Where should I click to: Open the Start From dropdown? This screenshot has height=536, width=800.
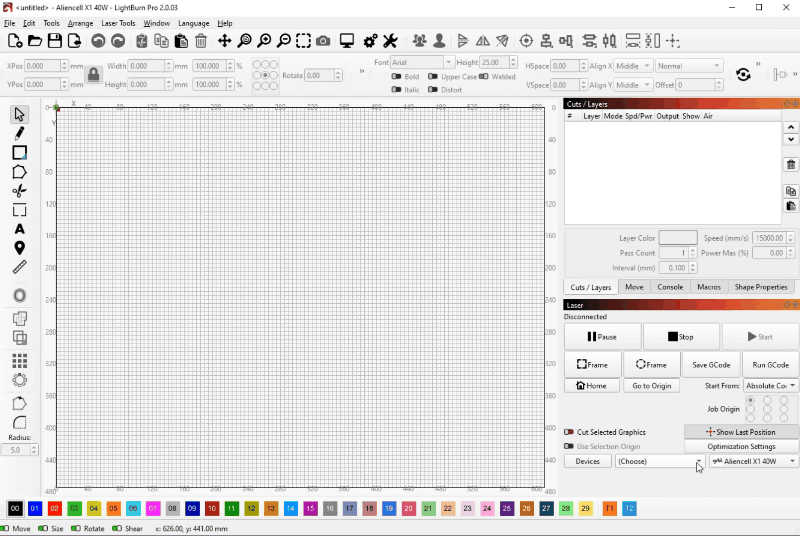(768, 385)
